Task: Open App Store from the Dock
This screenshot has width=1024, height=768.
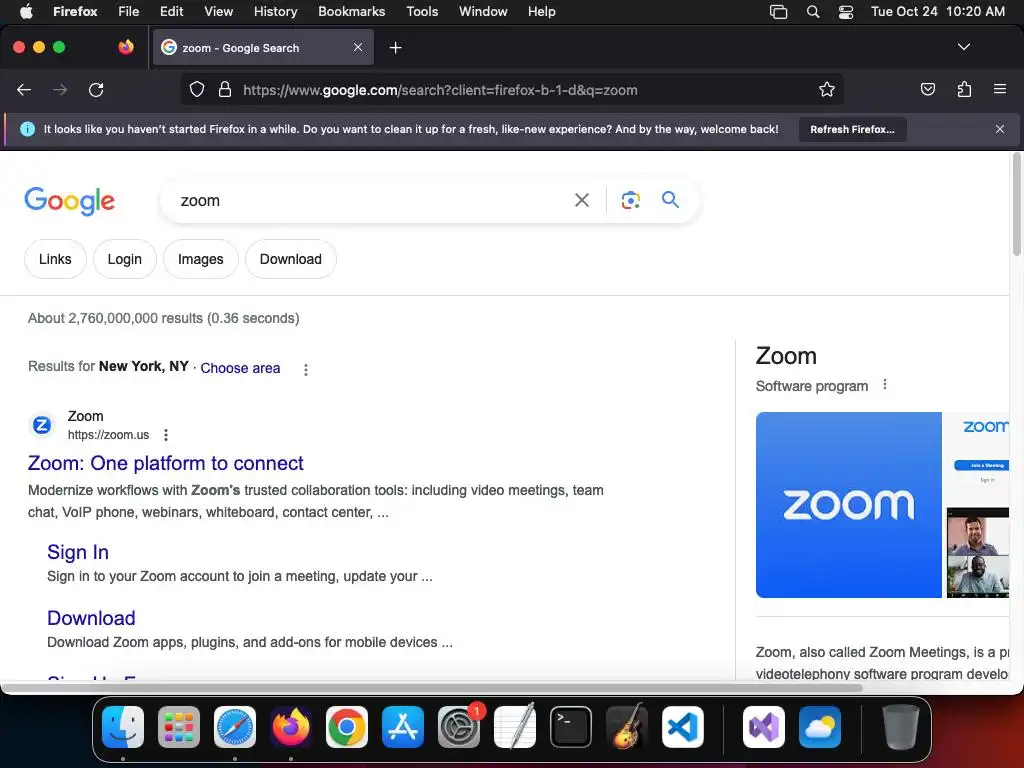Action: (x=403, y=727)
